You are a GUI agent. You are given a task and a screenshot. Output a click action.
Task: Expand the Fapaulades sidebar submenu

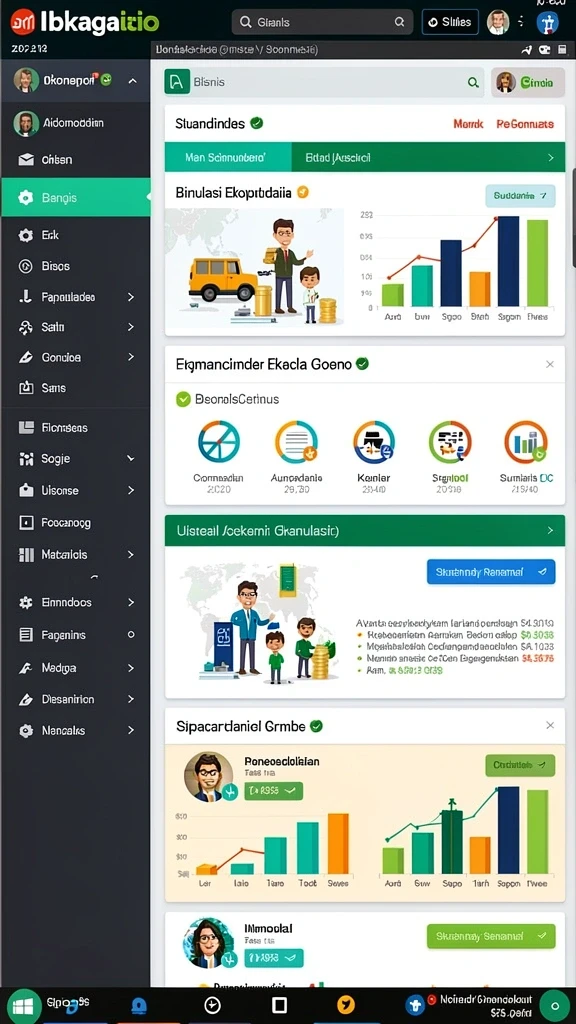[131, 297]
